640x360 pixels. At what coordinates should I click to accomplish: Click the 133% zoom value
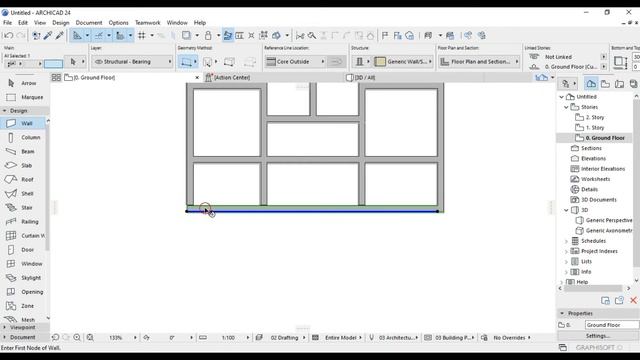pyautogui.click(x=116, y=338)
